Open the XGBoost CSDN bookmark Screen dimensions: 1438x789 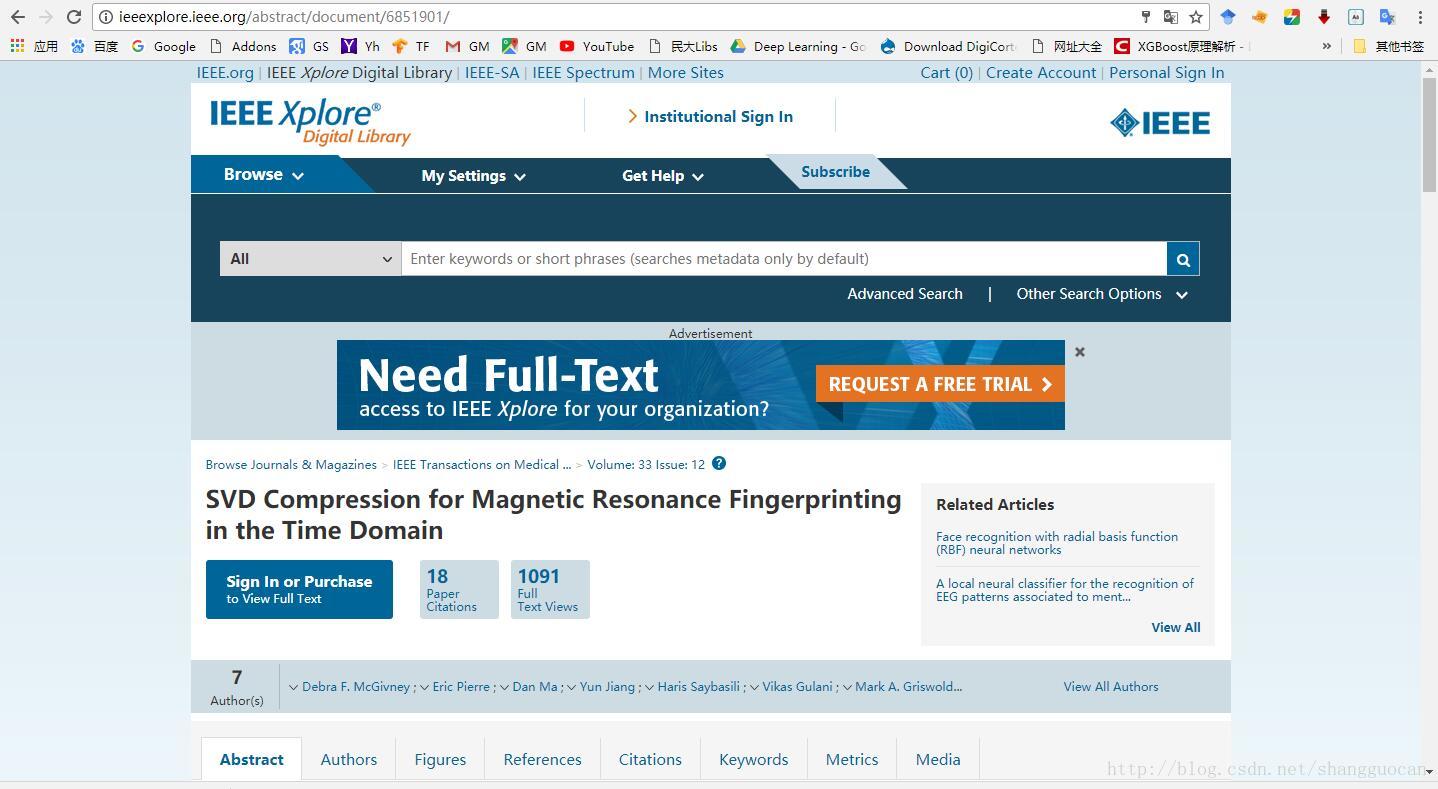(x=1182, y=46)
